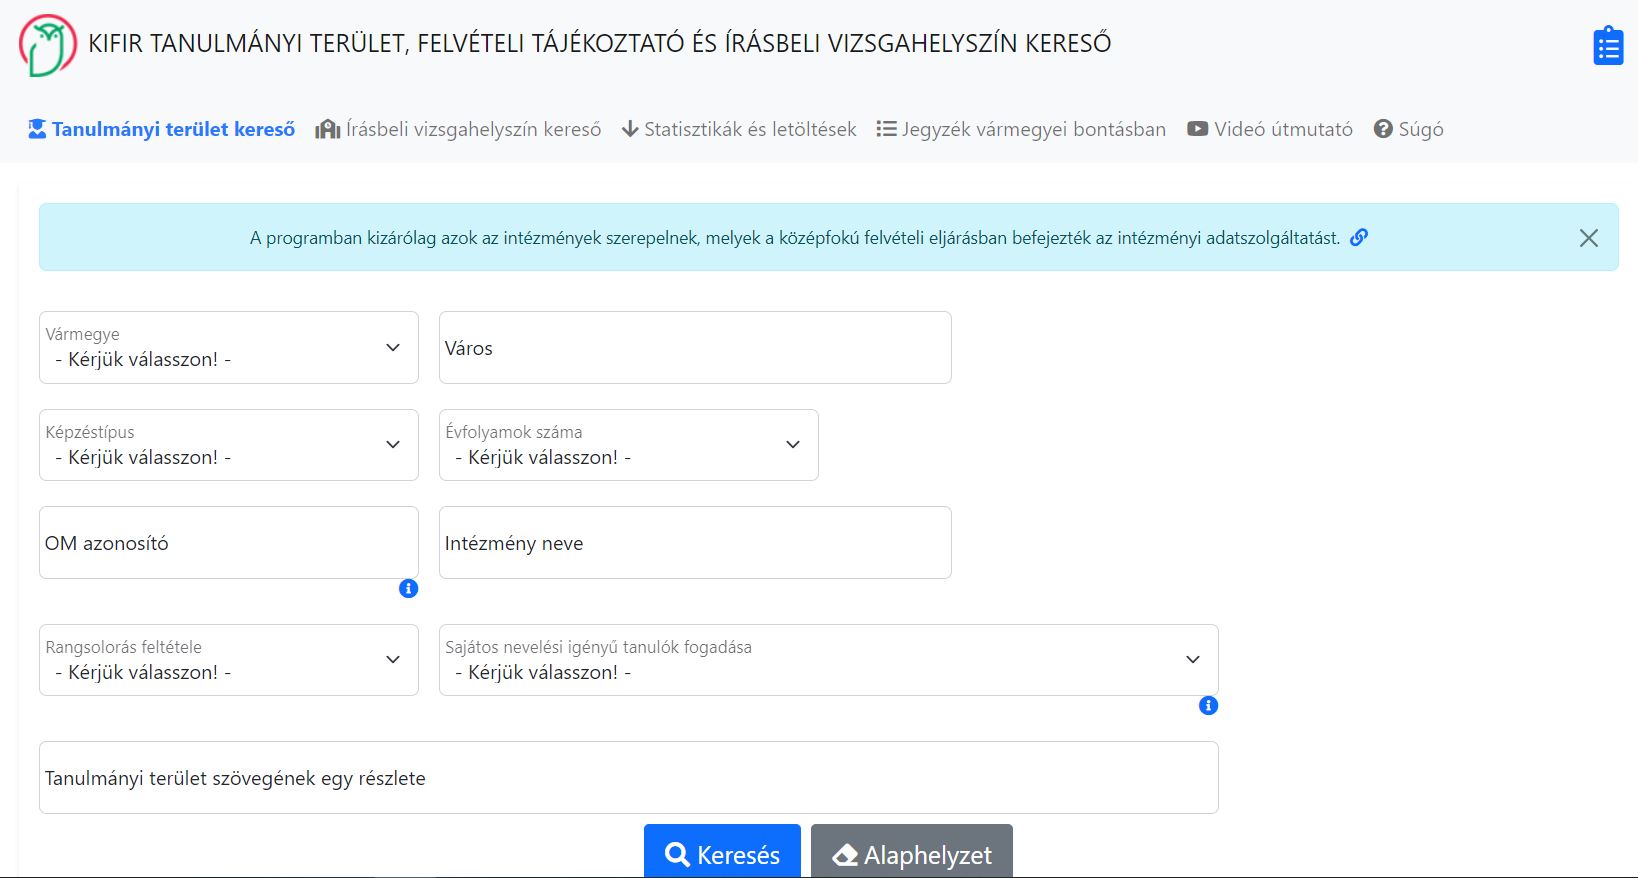Switch to Írásbeli vizsgahelyszín kereső
This screenshot has width=1638, height=878.
click(x=459, y=129)
